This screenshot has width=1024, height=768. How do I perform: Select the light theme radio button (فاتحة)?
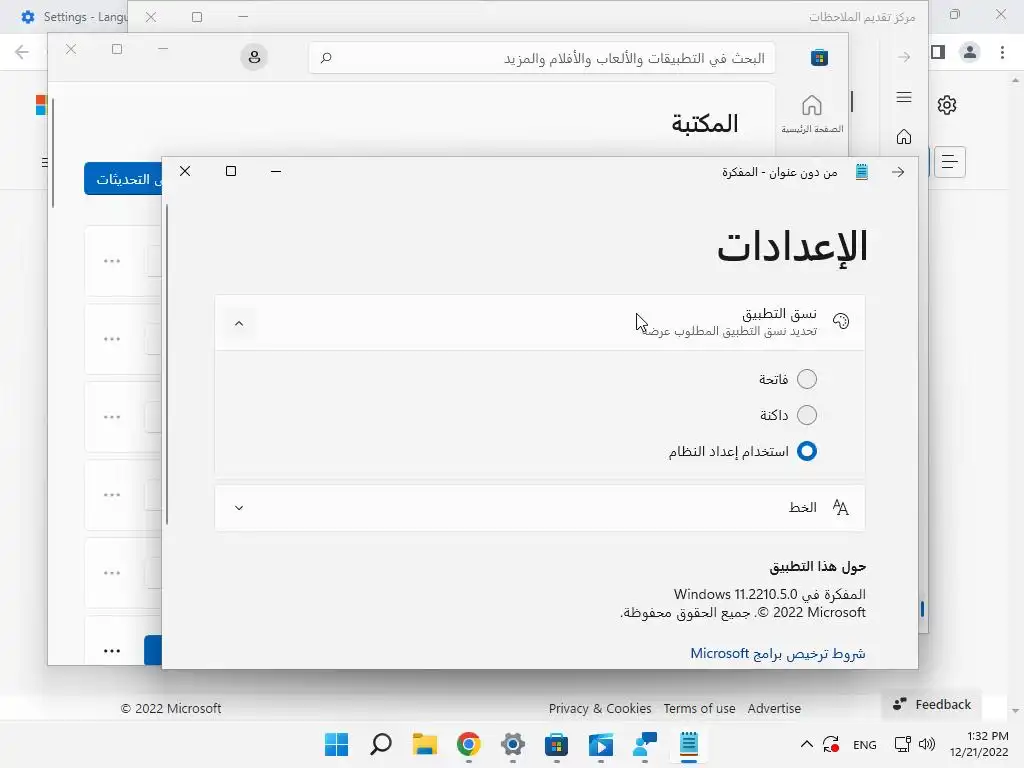(x=807, y=379)
